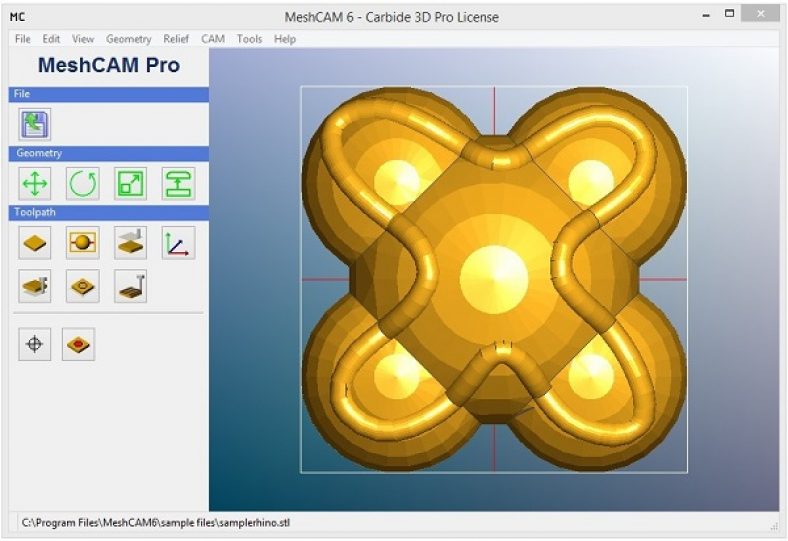Open the Help menu
788x541 pixels.
click(x=285, y=39)
